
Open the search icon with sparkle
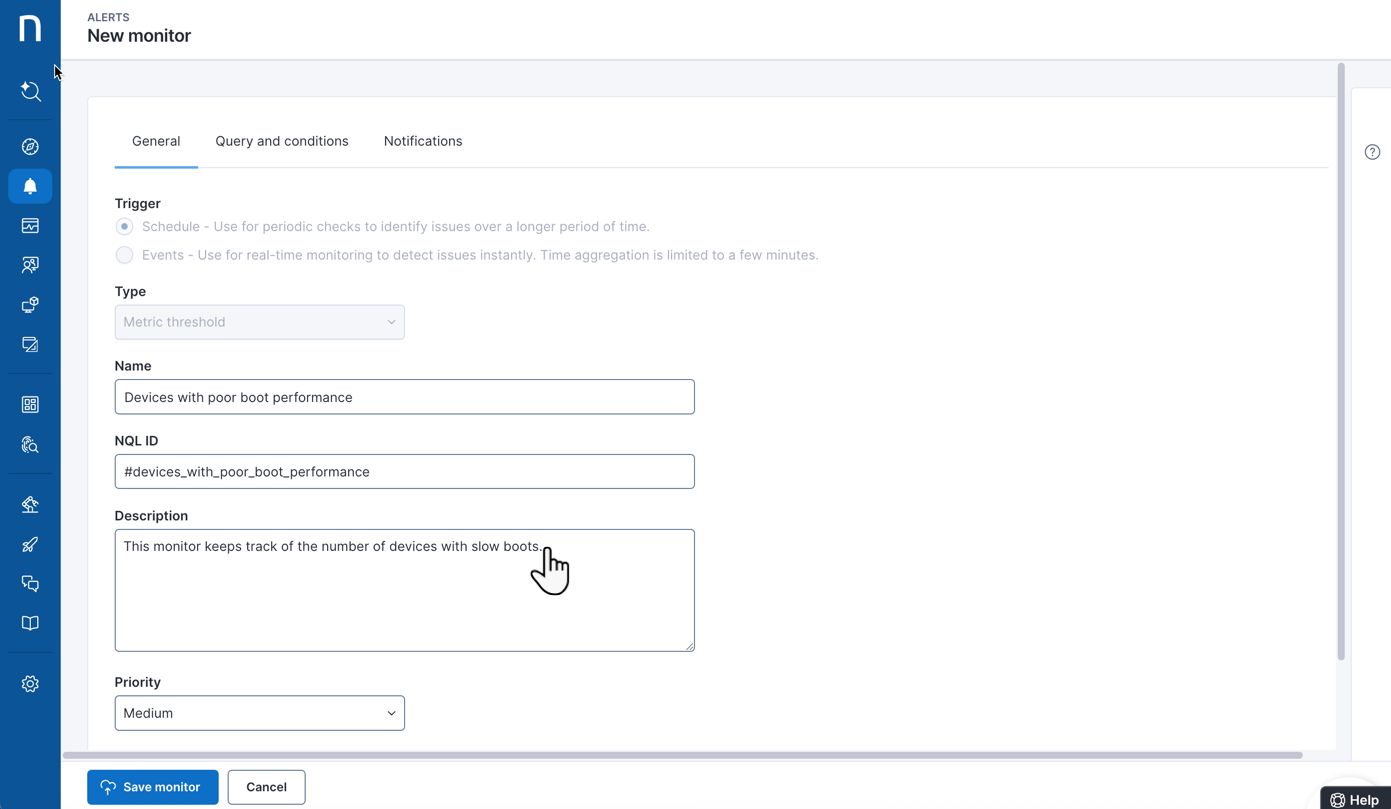tap(30, 92)
